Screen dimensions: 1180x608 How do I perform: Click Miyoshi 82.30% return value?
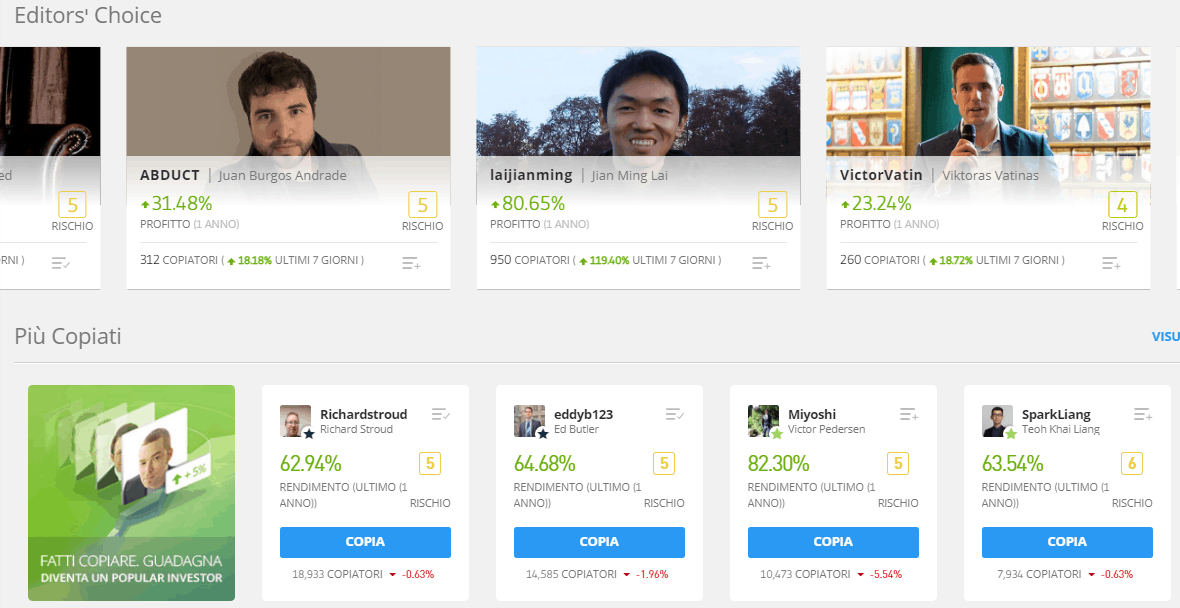point(778,463)
